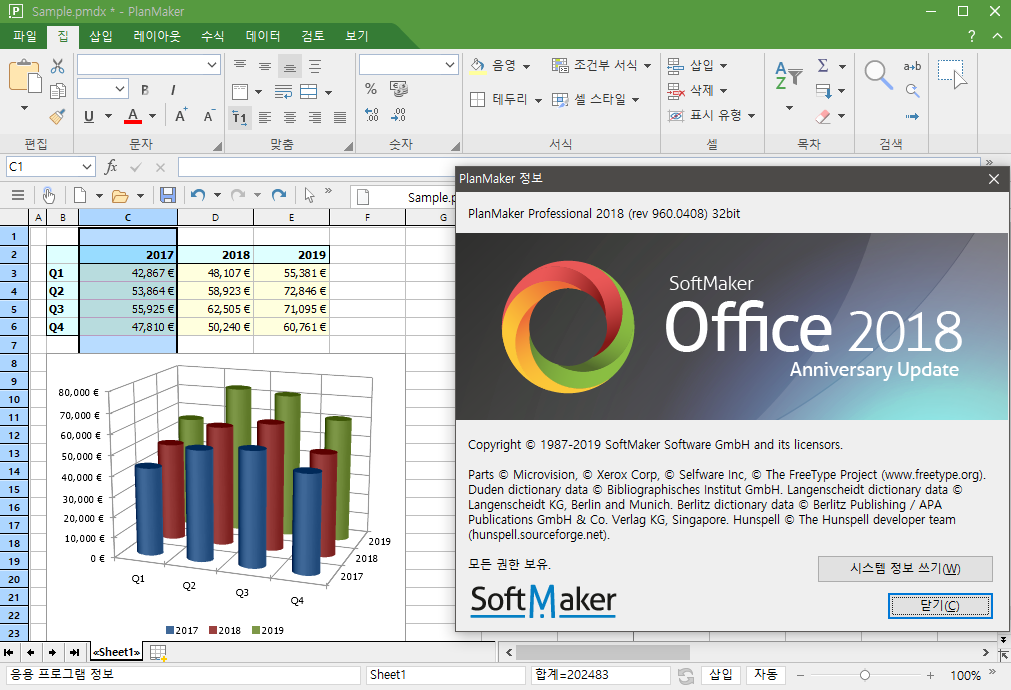The image size is (1011, 690).
Task: Move the zoom slider handle
Action: click(x=865, y=675)
